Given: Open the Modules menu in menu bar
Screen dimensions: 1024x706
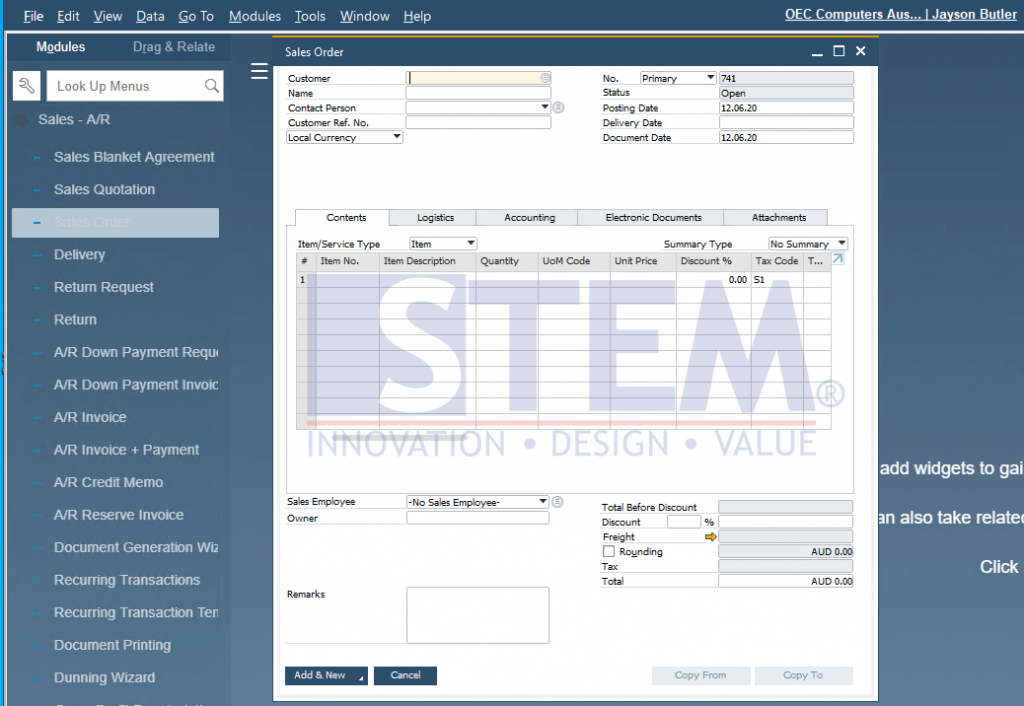Looking at the screenshot, I should [254, 16].
